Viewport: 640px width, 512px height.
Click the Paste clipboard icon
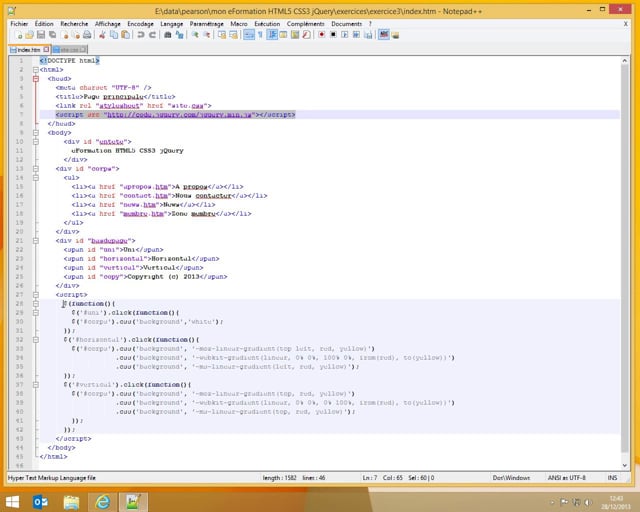[125, 35]
